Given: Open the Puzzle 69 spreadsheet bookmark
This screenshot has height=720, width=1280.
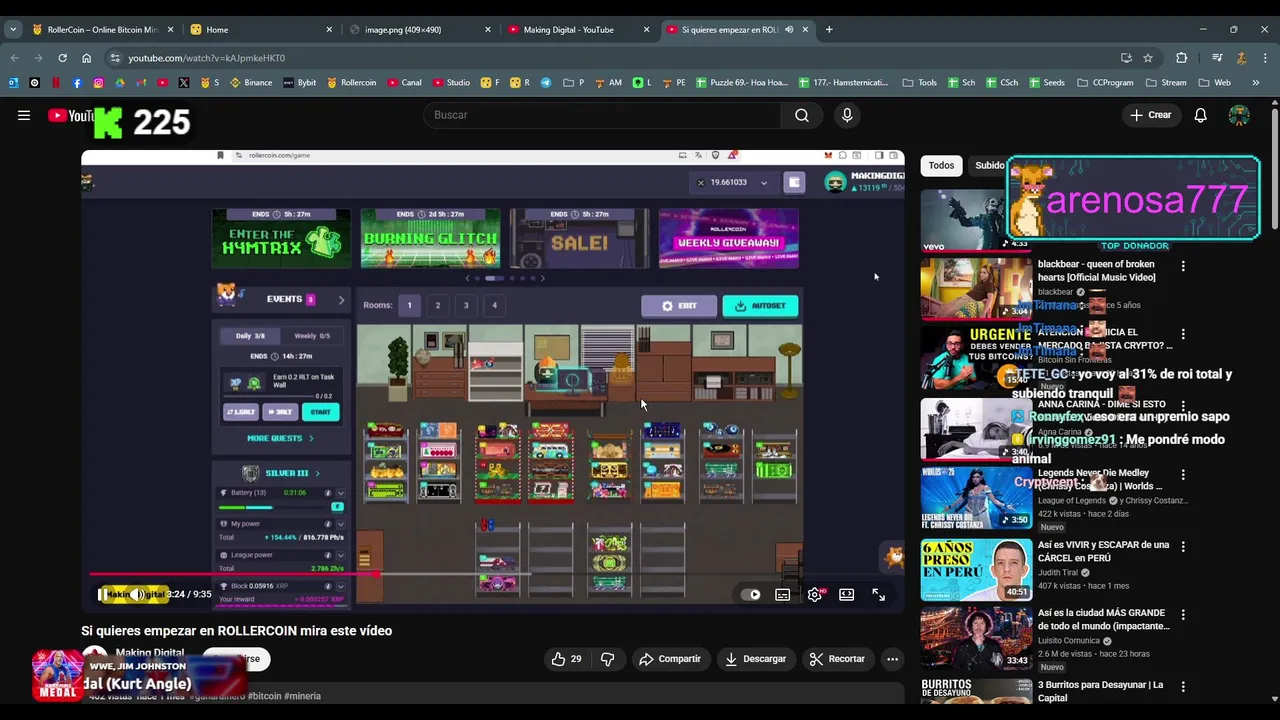Looking at the screenshot, I should (741, 82).
